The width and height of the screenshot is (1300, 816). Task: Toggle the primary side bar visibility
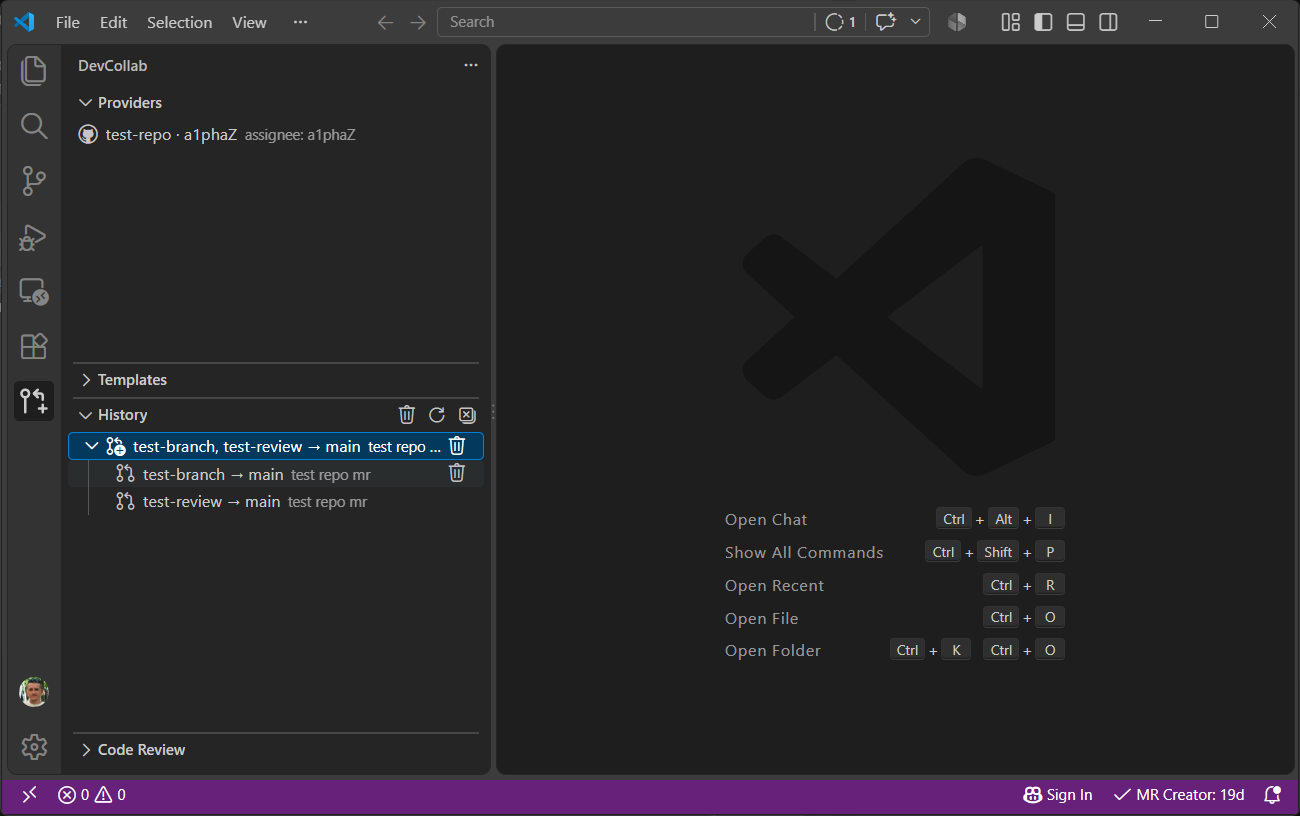point(1043,22)
